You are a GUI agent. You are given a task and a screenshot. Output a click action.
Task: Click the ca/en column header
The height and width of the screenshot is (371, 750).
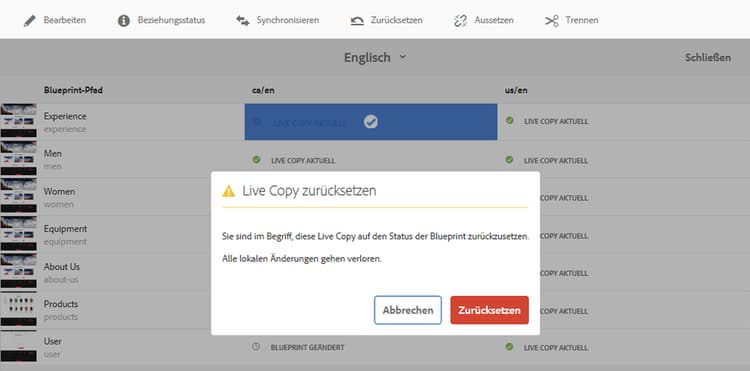263,90
